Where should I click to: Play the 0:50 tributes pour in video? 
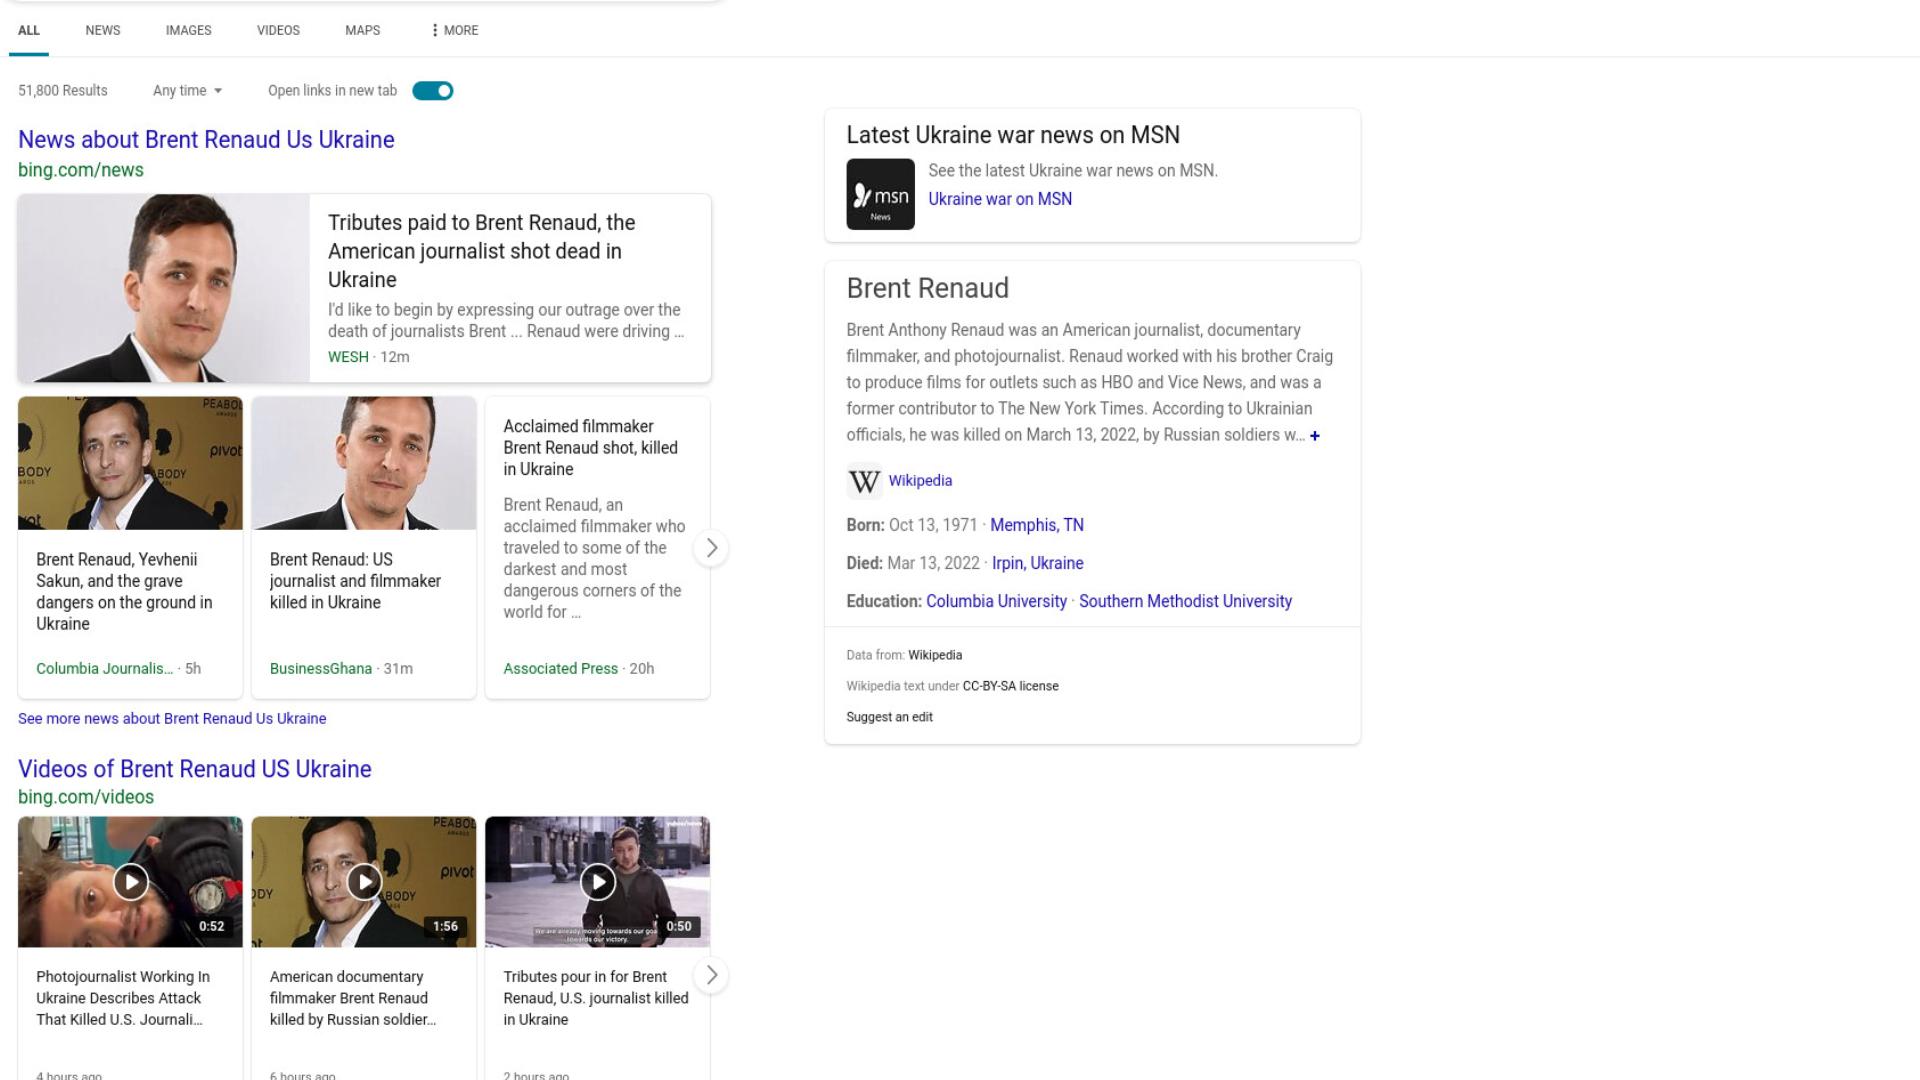coord(598,882)
